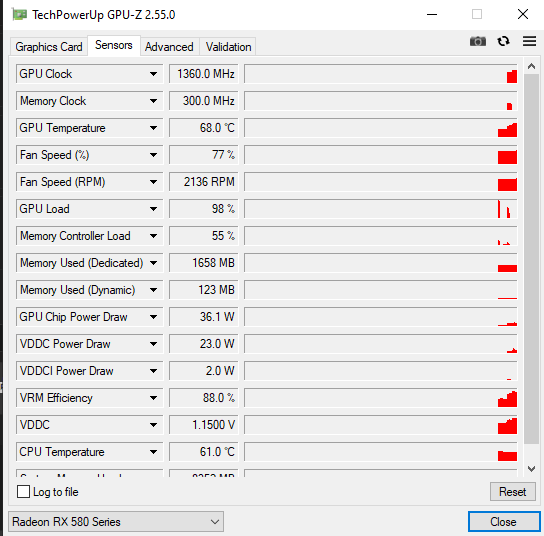This screenshot has height=536, width=544.
Task: Click the VRM Efficiency history graph
Action: pyautogui.click(x=381, y=398)
